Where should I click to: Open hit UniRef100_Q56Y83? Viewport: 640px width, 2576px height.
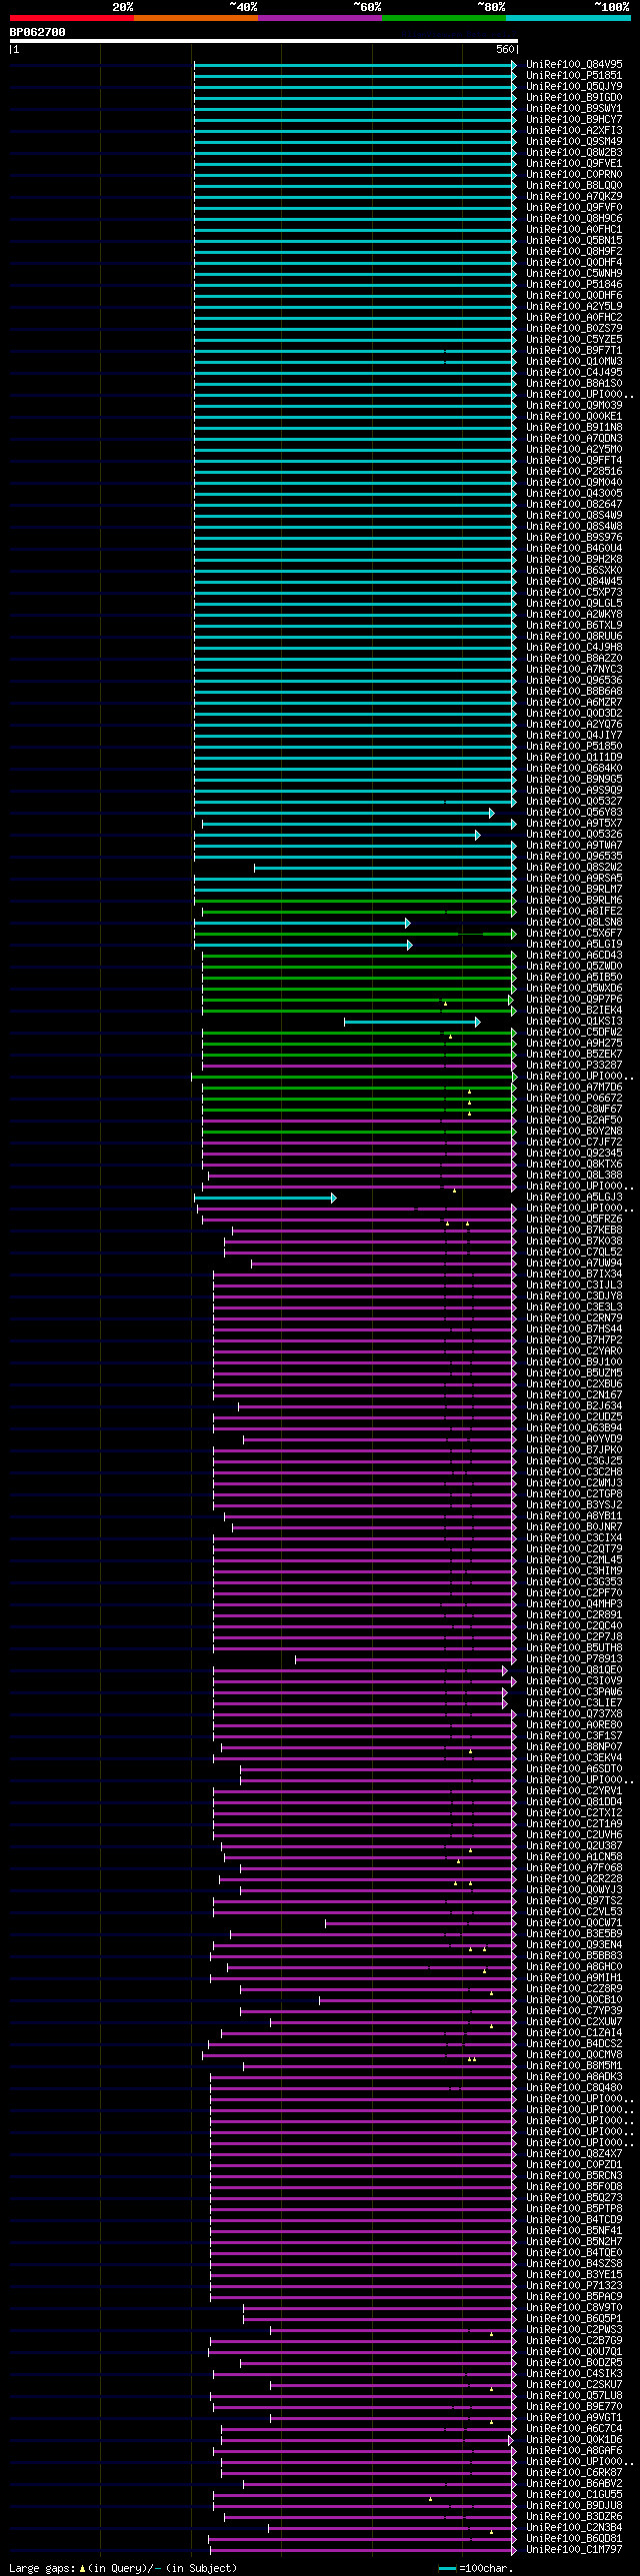point(574,813)
